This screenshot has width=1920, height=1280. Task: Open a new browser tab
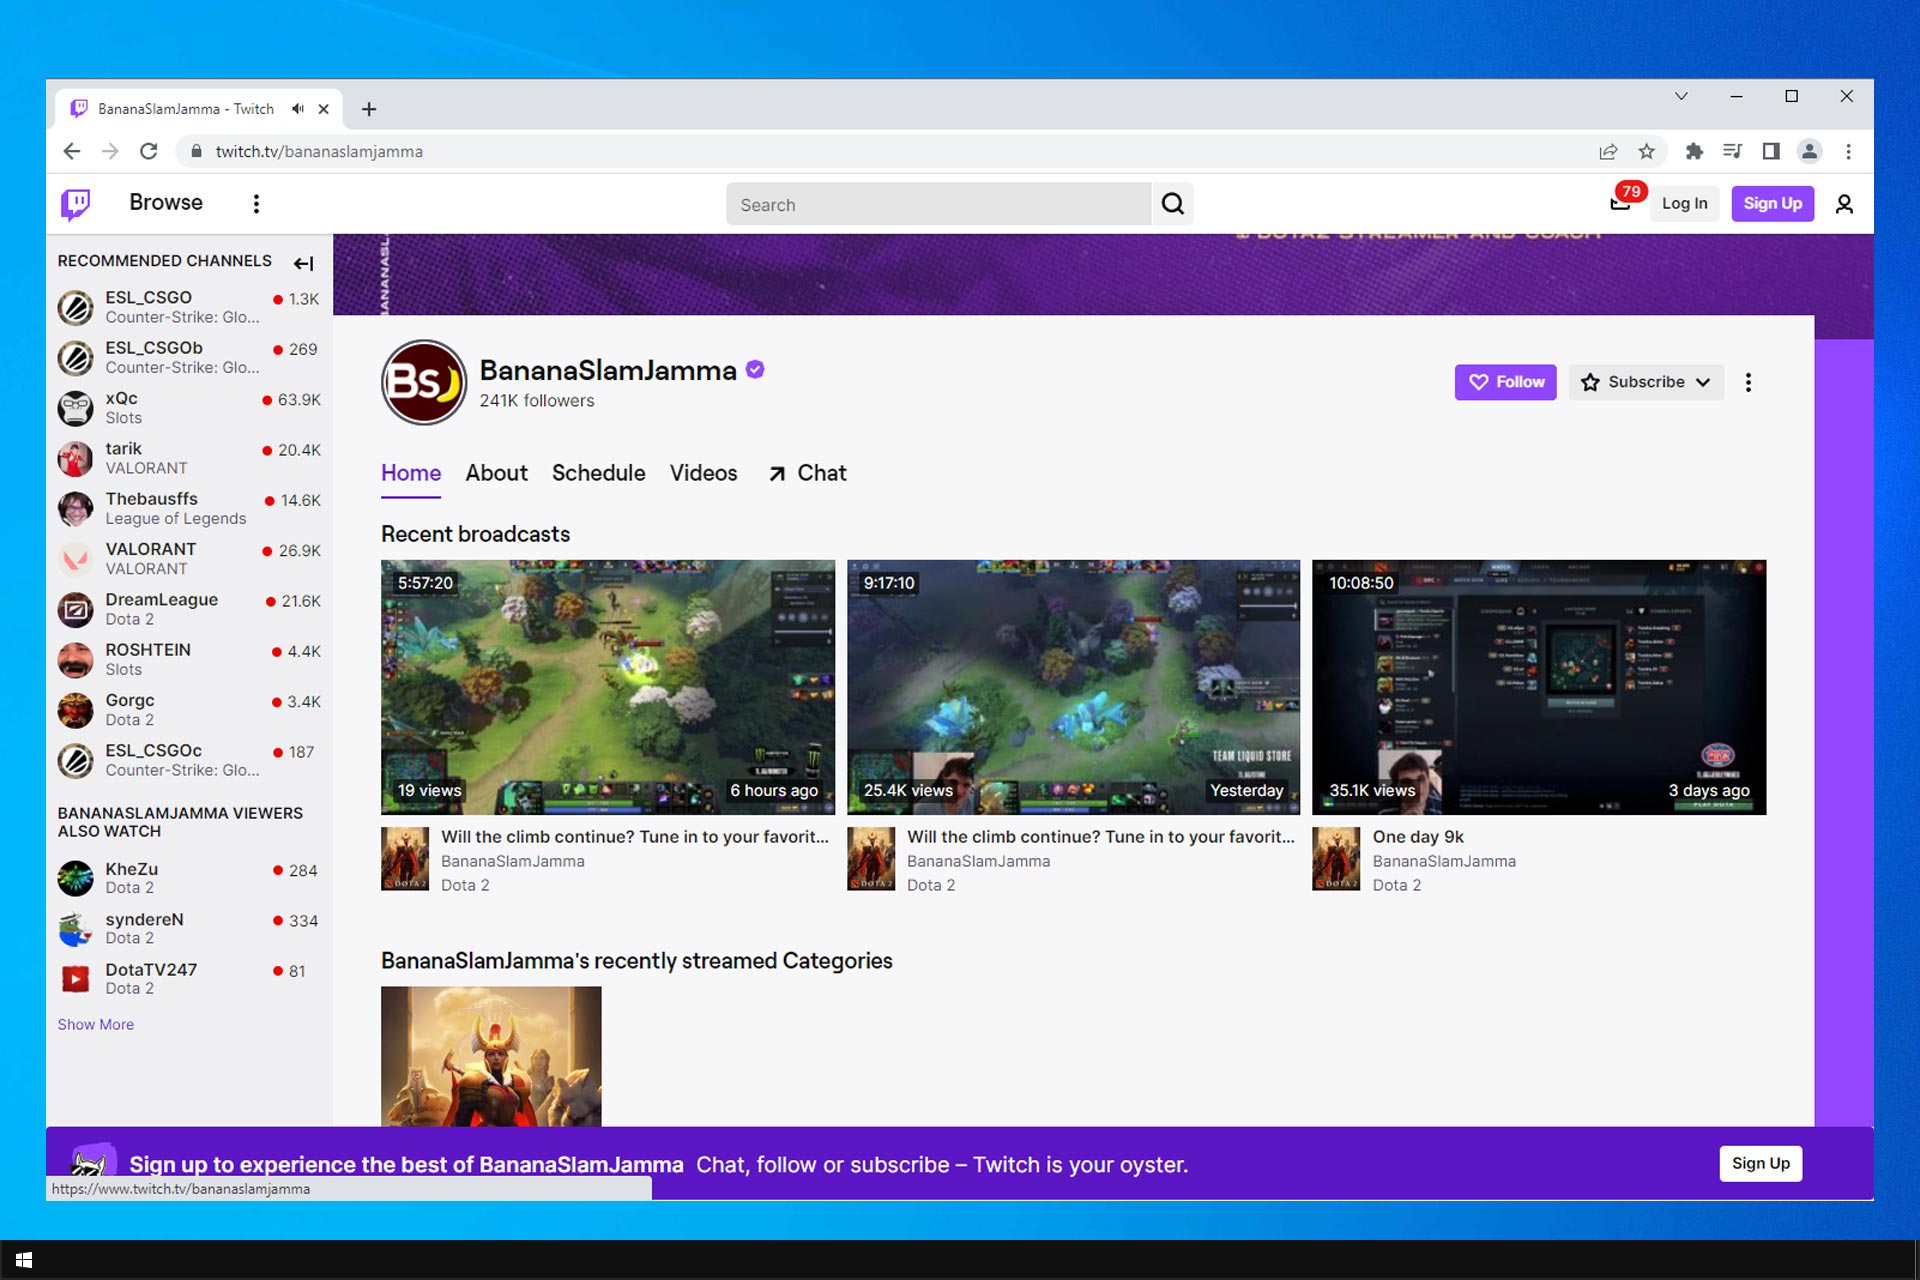point(369,109)
